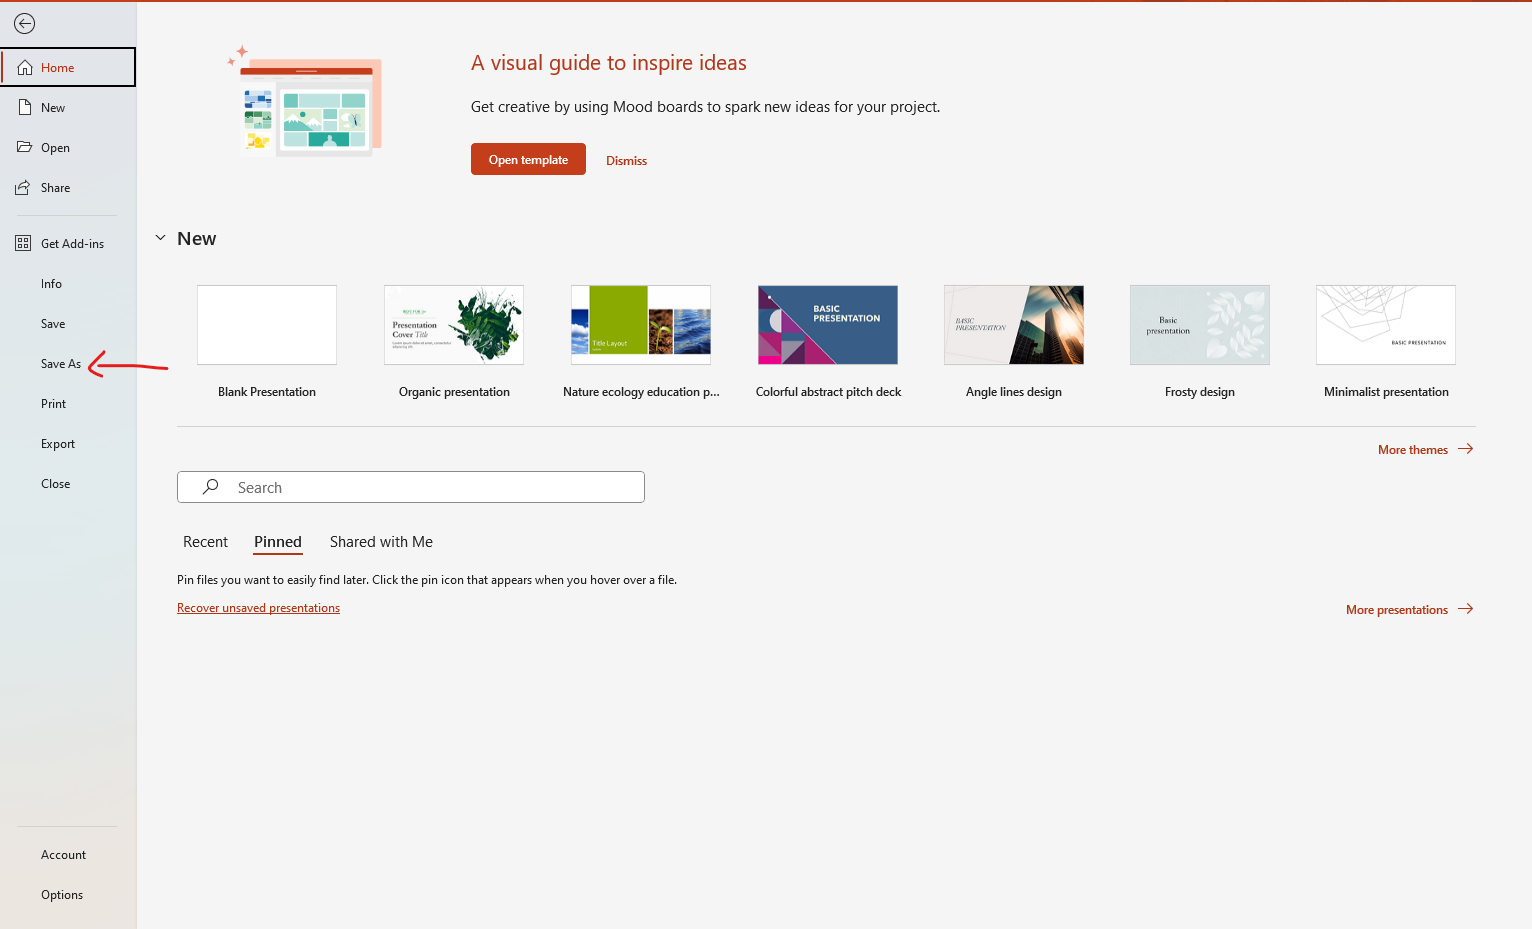1532x929 pixels.
Task: Dismiss the Mood boards banner
Action: pyautogui.click(x=626, y=160)
